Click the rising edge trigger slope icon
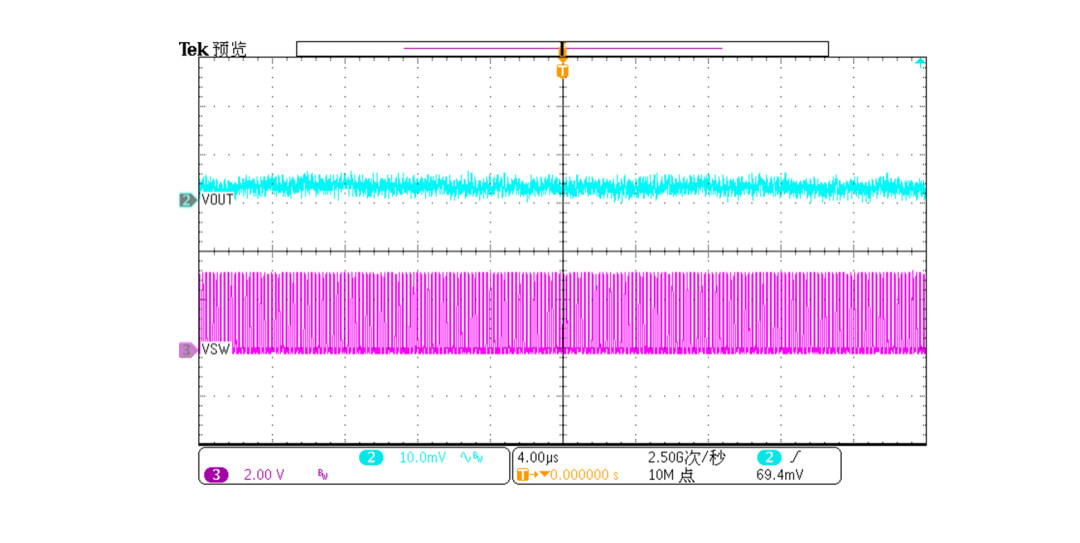The image size is (1080, 543). click(x=795, y=458)
